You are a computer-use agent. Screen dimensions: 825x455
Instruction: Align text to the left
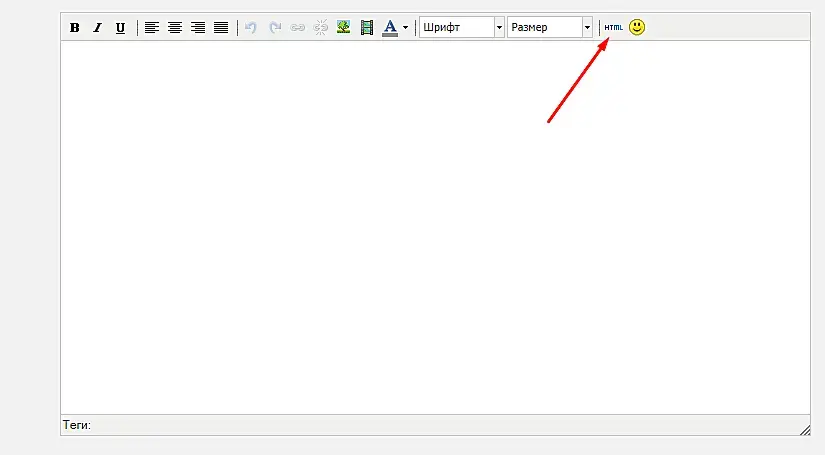(x=152, y=27)
